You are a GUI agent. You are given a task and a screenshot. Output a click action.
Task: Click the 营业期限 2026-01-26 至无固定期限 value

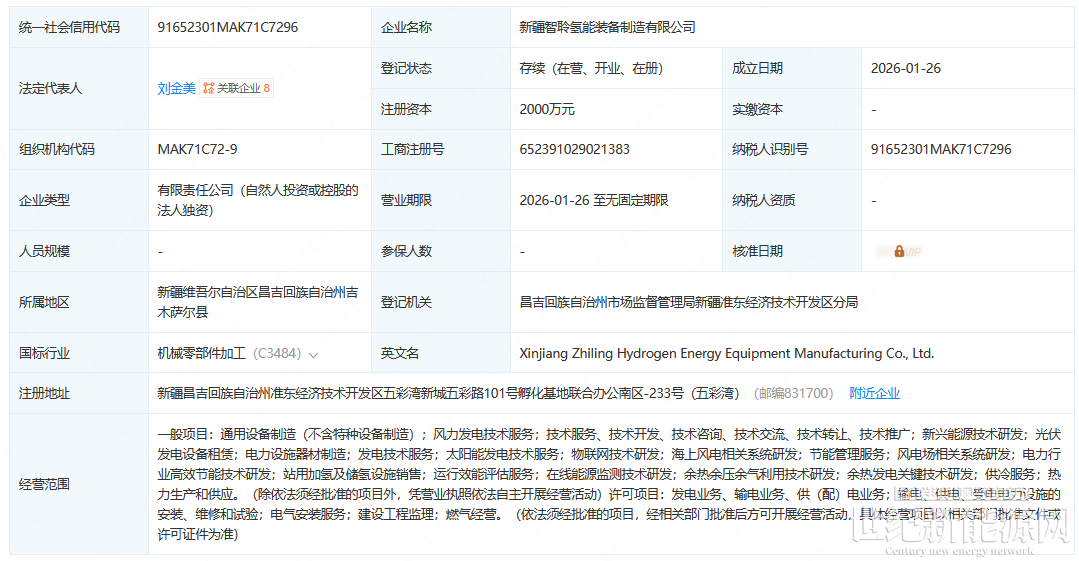tap(593, 200)
